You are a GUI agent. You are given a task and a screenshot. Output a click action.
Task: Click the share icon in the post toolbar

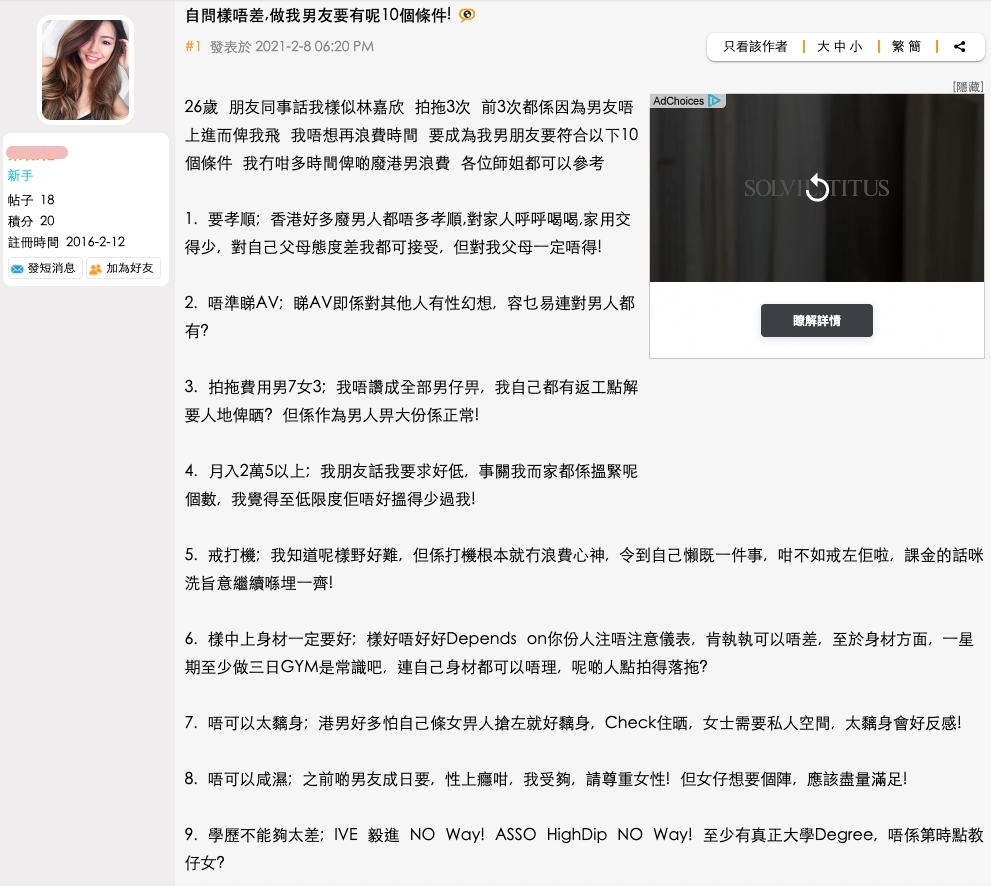point(959,46)
